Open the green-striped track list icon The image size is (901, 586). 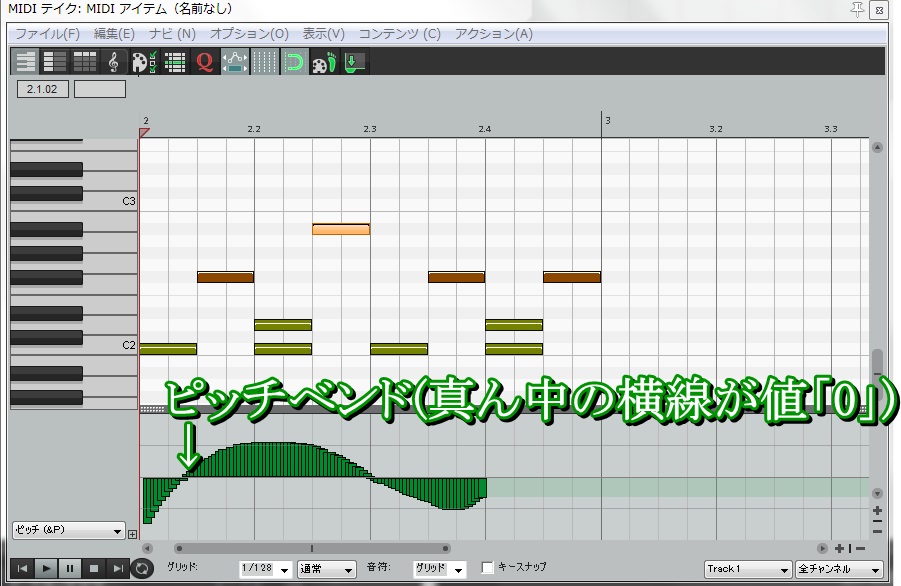(x=174, y=62)
